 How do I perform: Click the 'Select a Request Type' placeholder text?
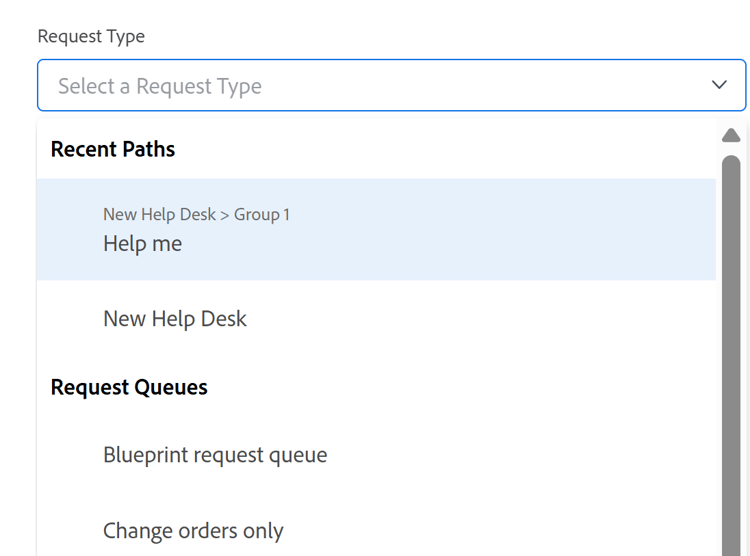160,86
